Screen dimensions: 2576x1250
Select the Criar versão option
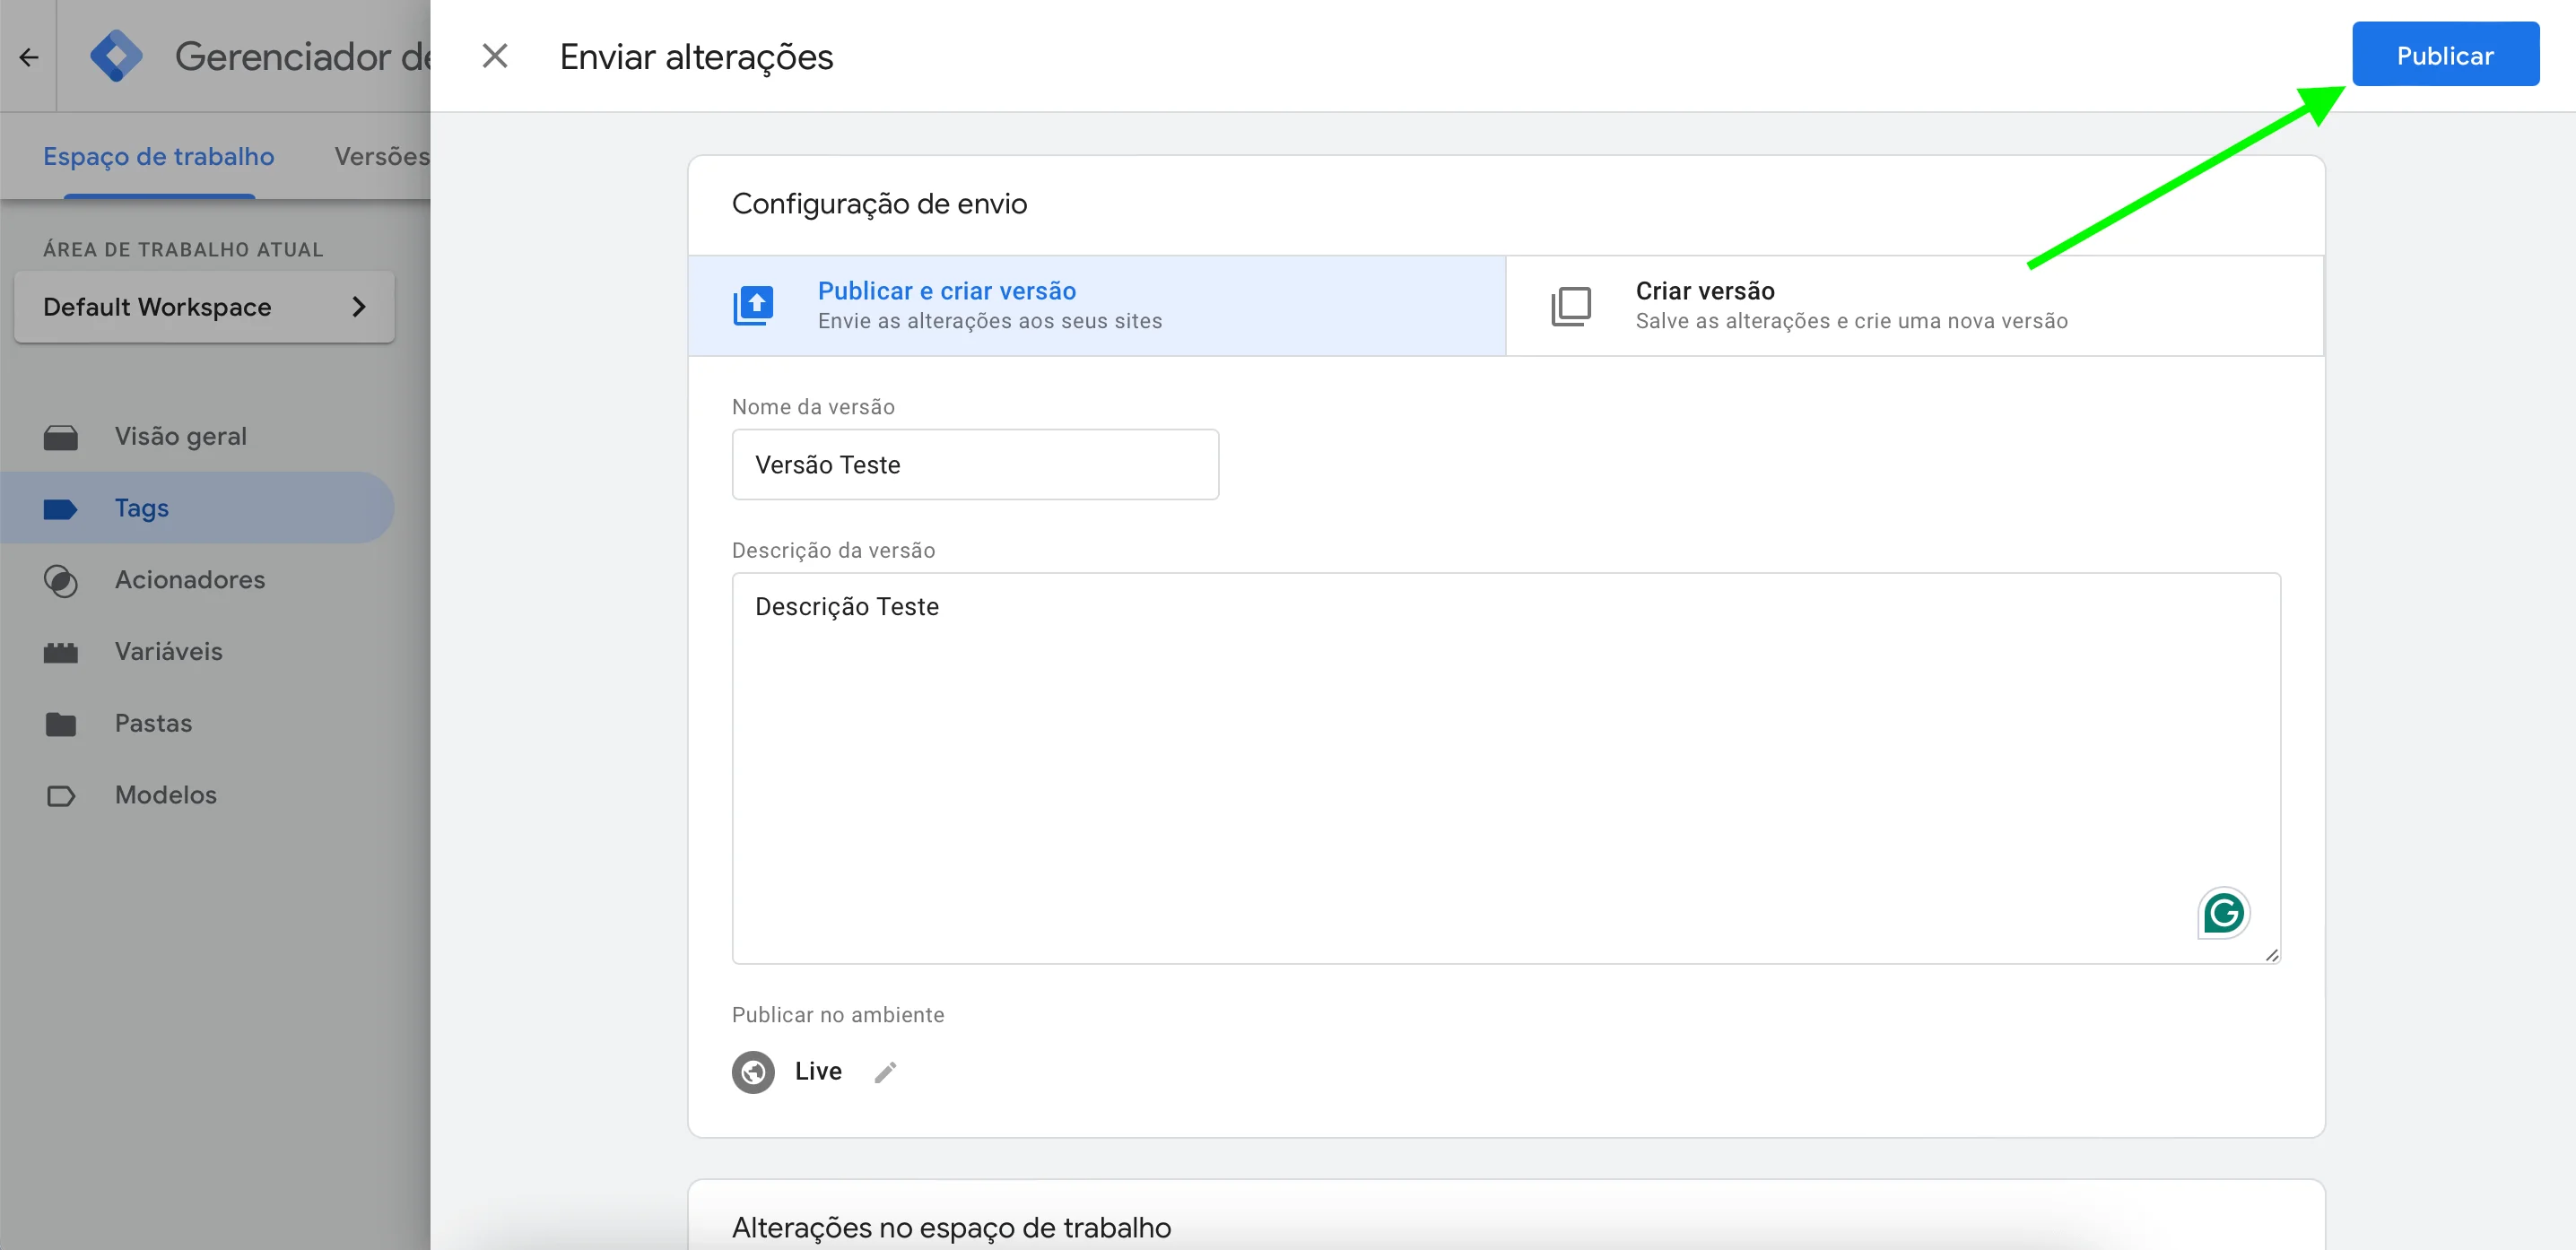[x=1914, y=305]
